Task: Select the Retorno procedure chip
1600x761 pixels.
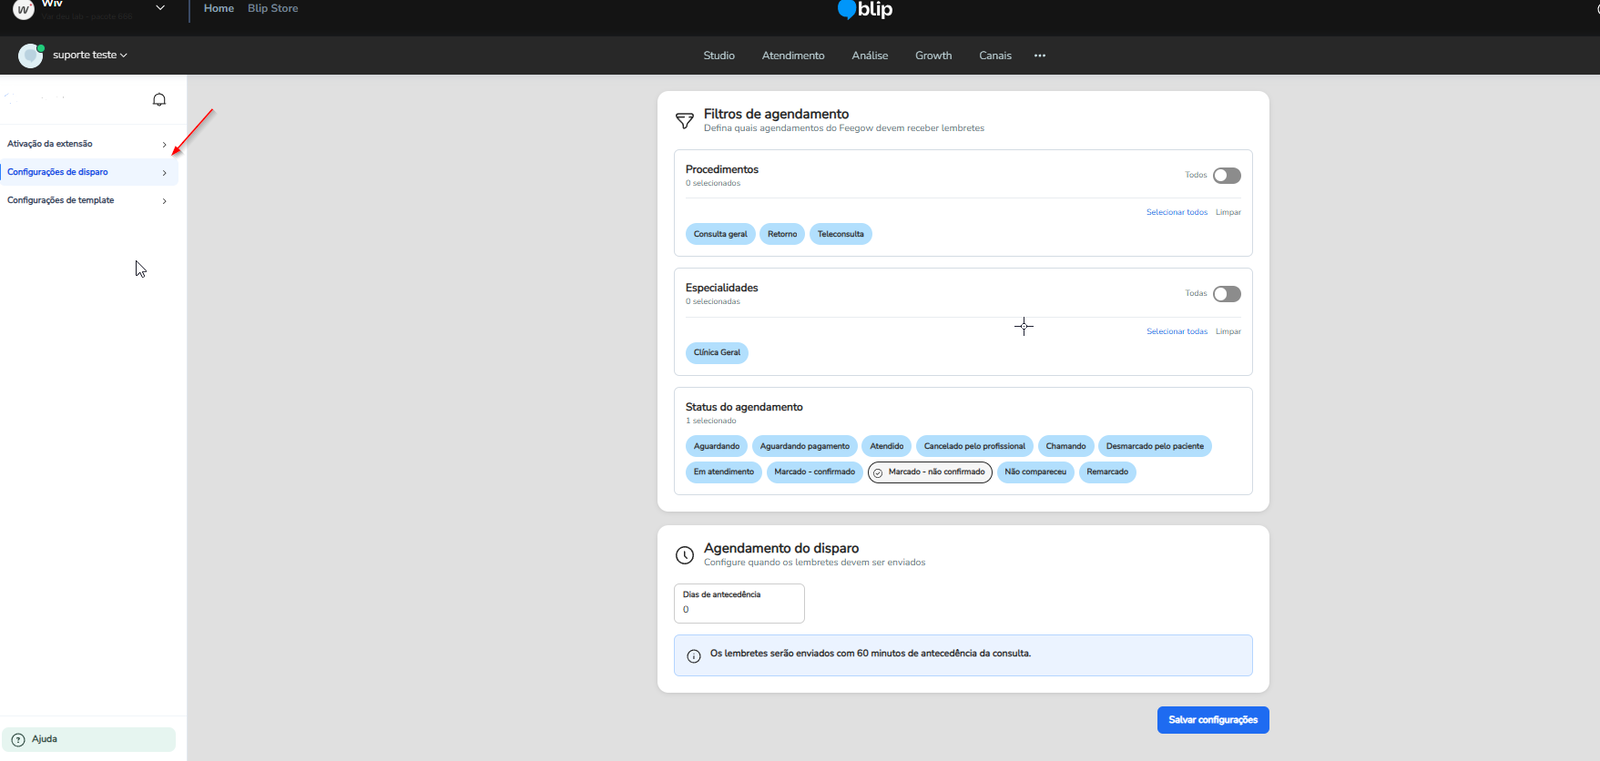Action: 782,234
